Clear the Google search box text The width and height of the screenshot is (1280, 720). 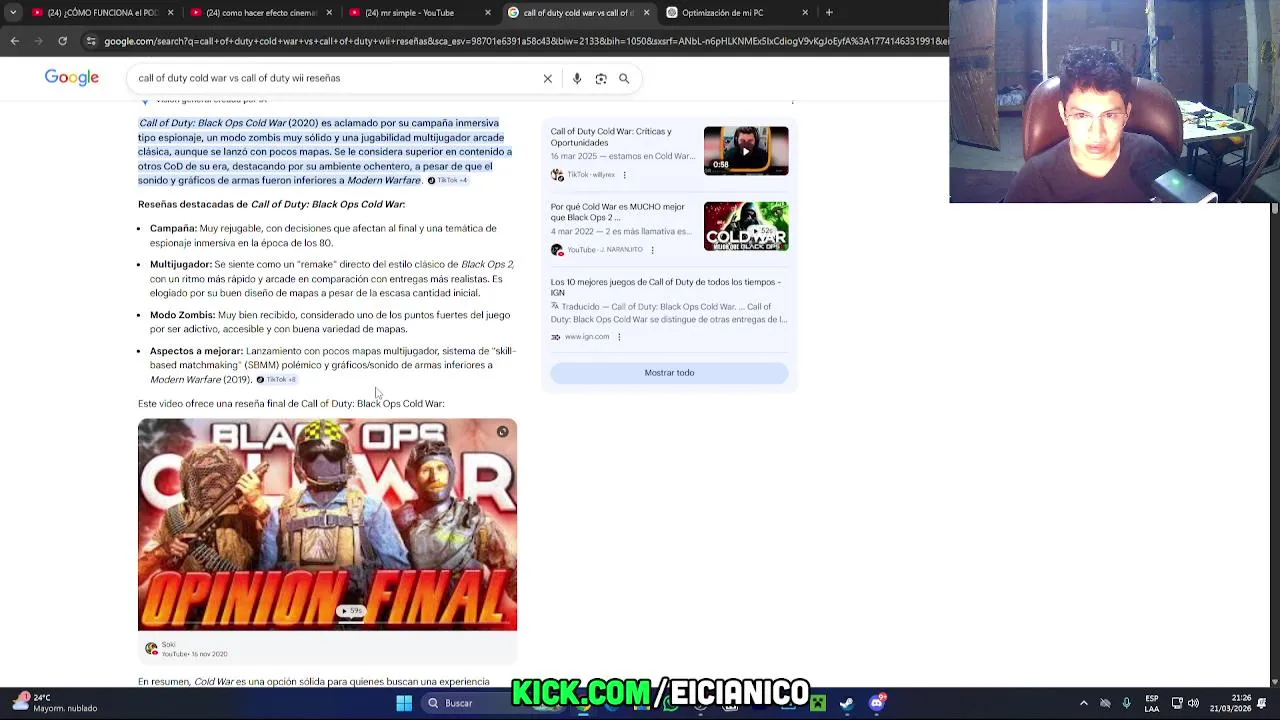pyautogui.click(x=547, y=78)
